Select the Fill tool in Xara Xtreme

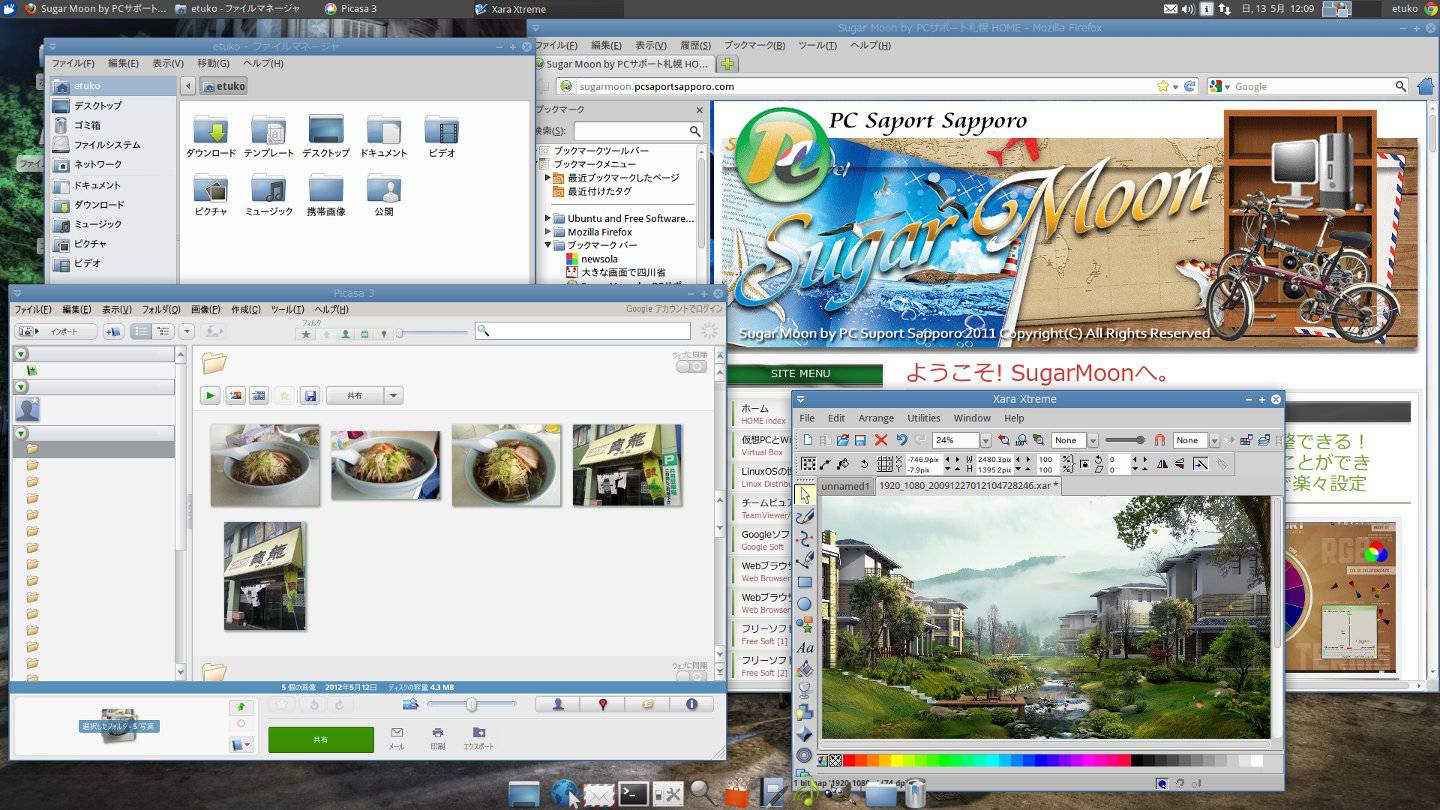pos(805,669)
